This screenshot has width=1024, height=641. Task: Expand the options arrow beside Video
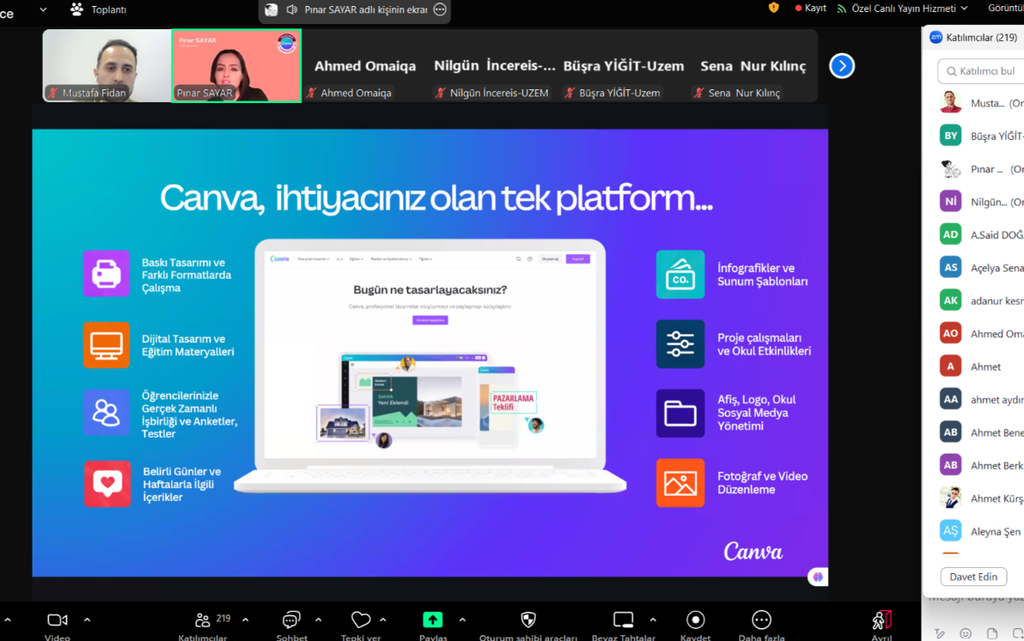pyautogui.click(x=87, y=619)
